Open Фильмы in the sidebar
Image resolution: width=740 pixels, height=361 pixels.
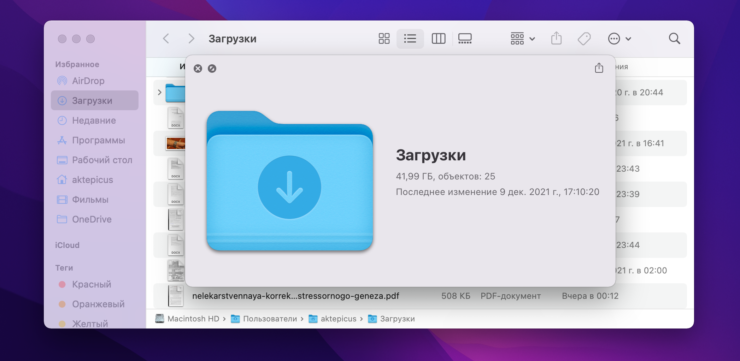(x=94, y=200)
